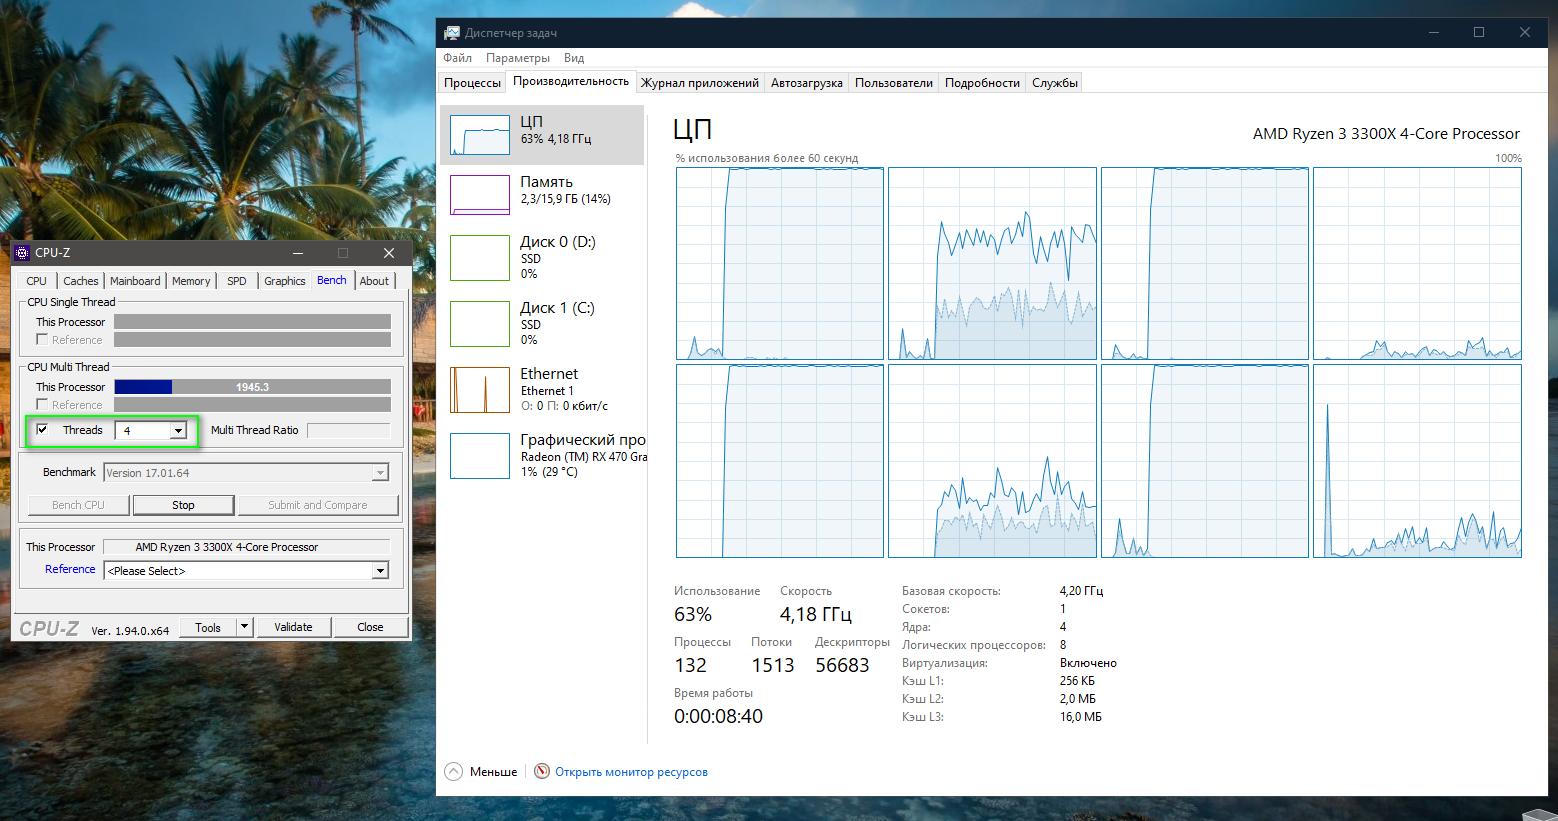1558x821 pixels.
Task: Open the Параметры menu
Action: pyautogui.click(x=518, y=58)
